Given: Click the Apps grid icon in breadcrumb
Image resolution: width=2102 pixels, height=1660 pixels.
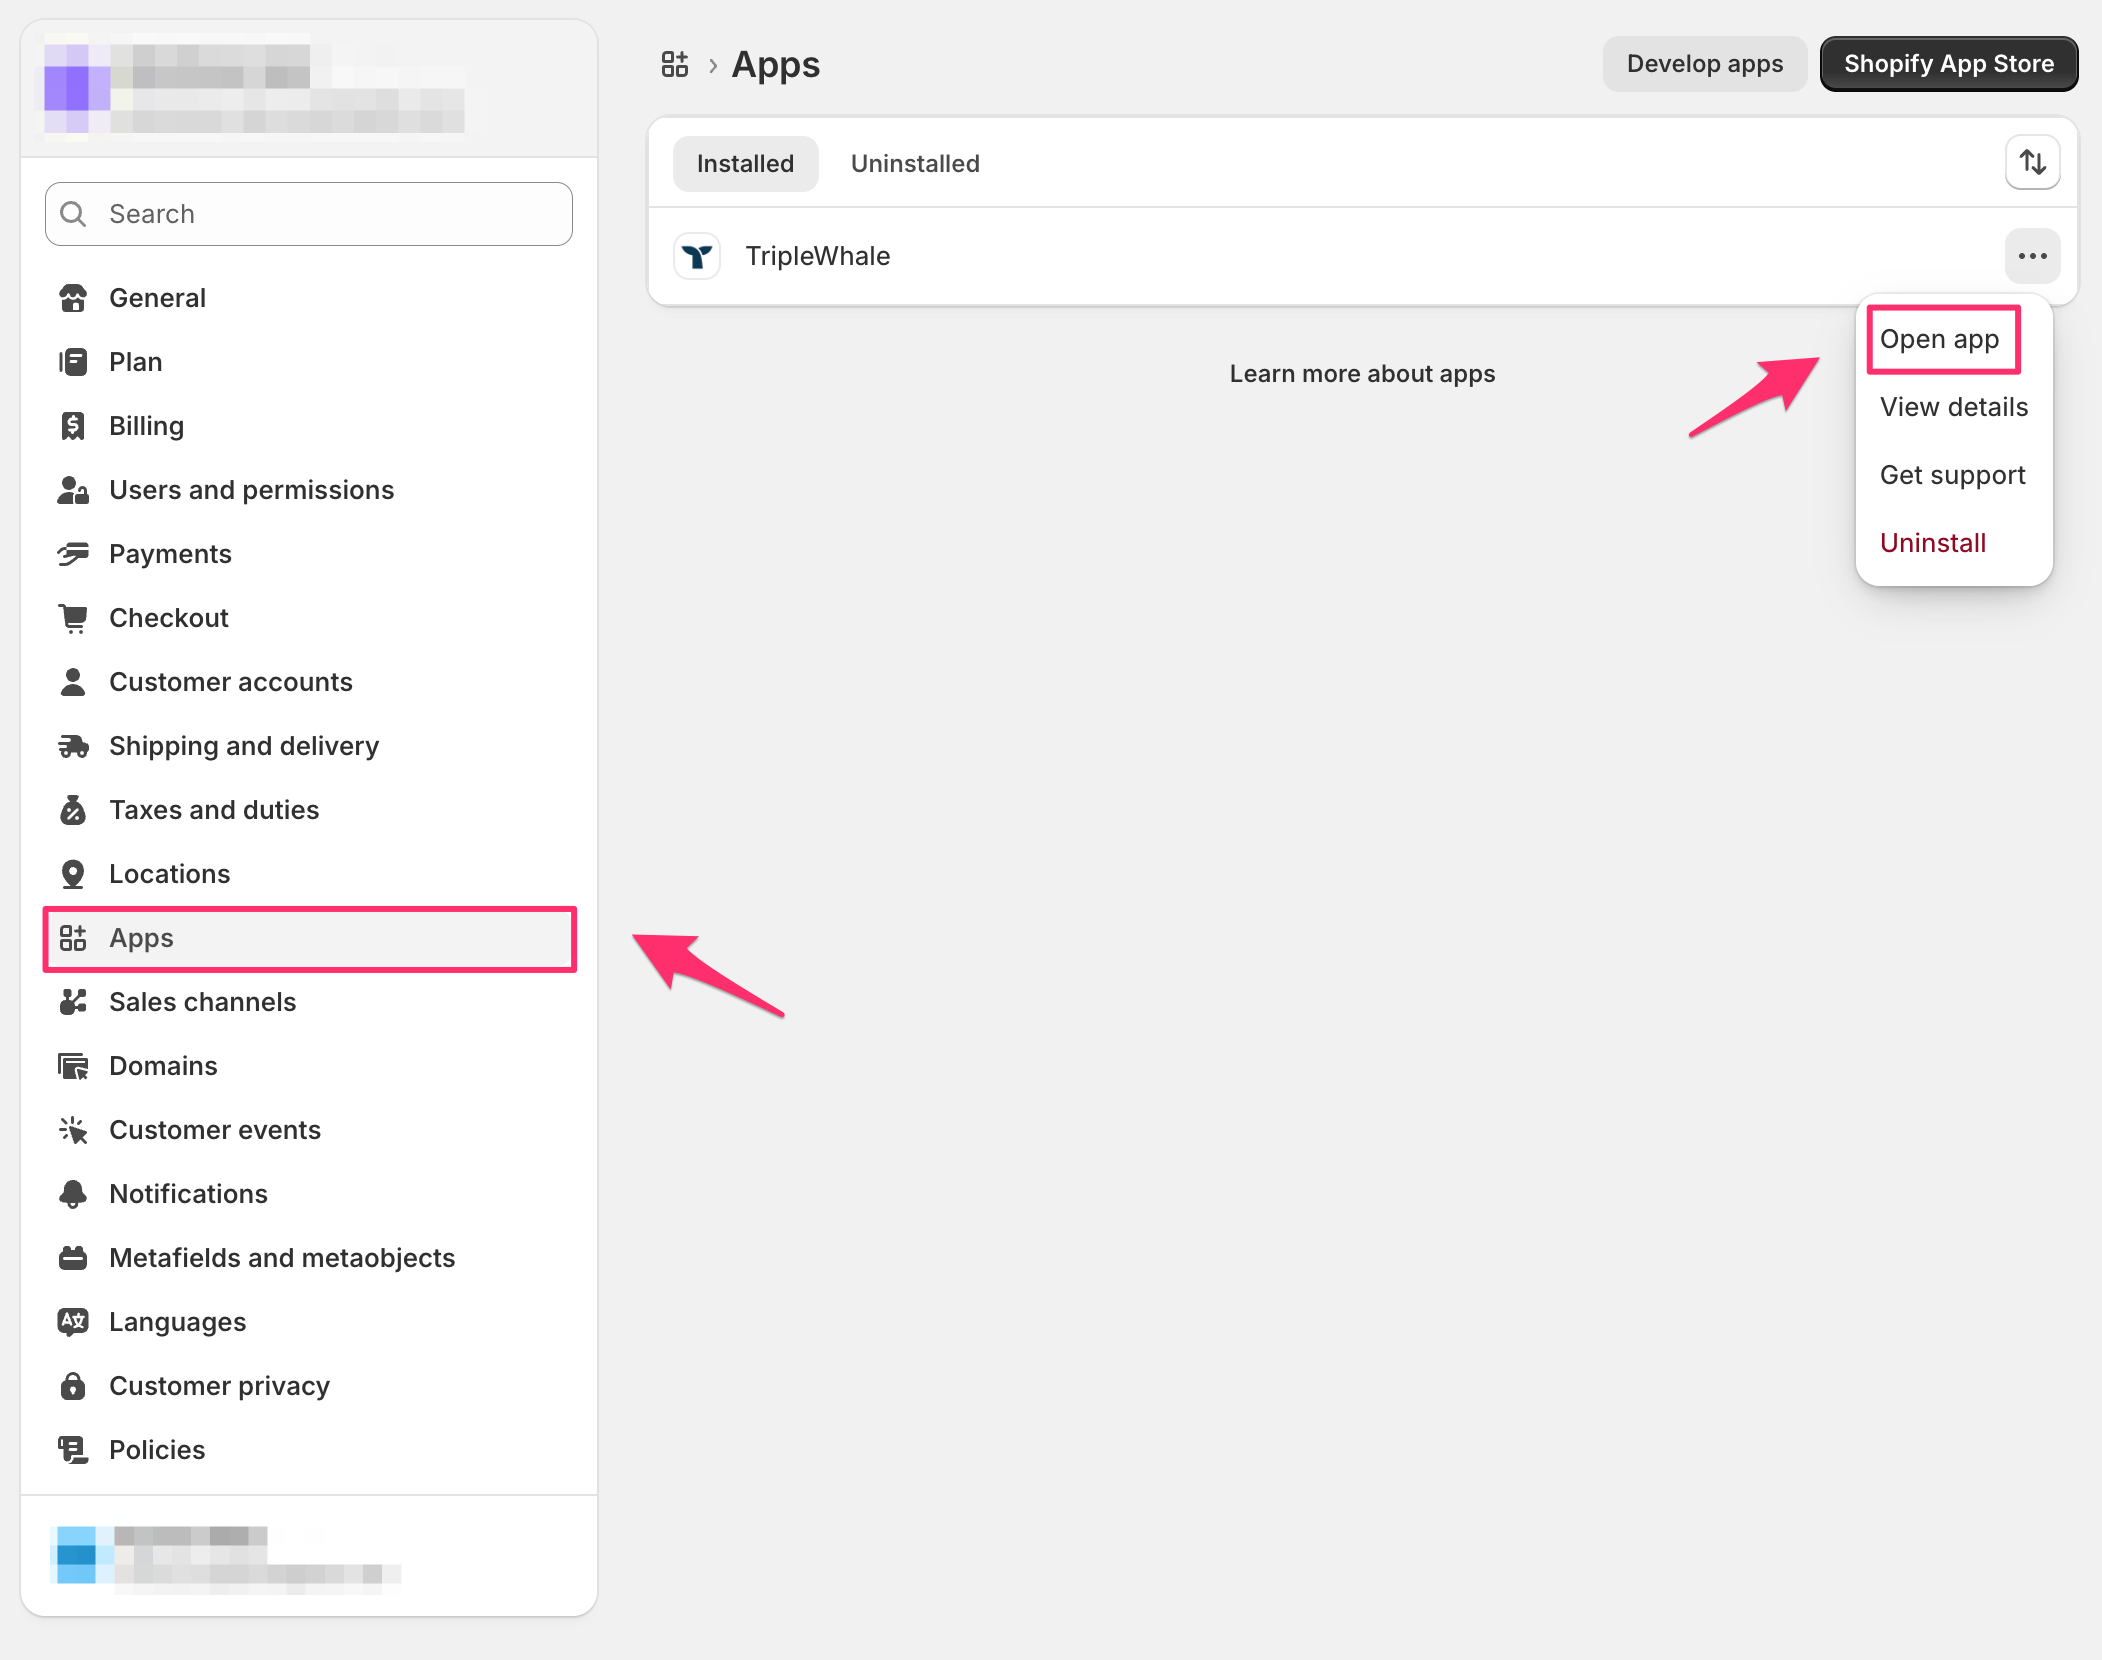Looking at the screenshot, I should [x=675, y=64].
